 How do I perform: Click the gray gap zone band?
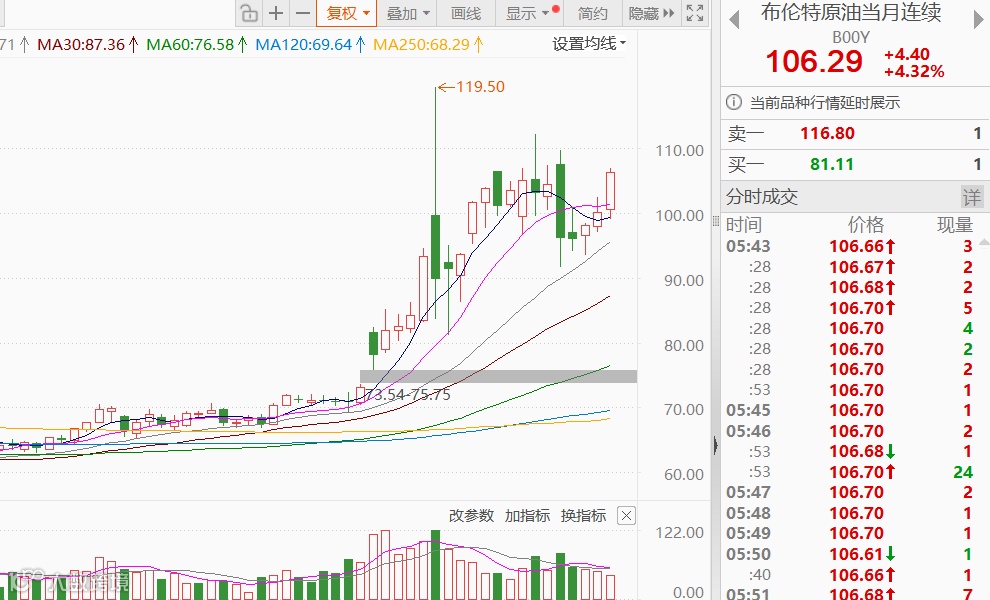click(x=498, y=376)
